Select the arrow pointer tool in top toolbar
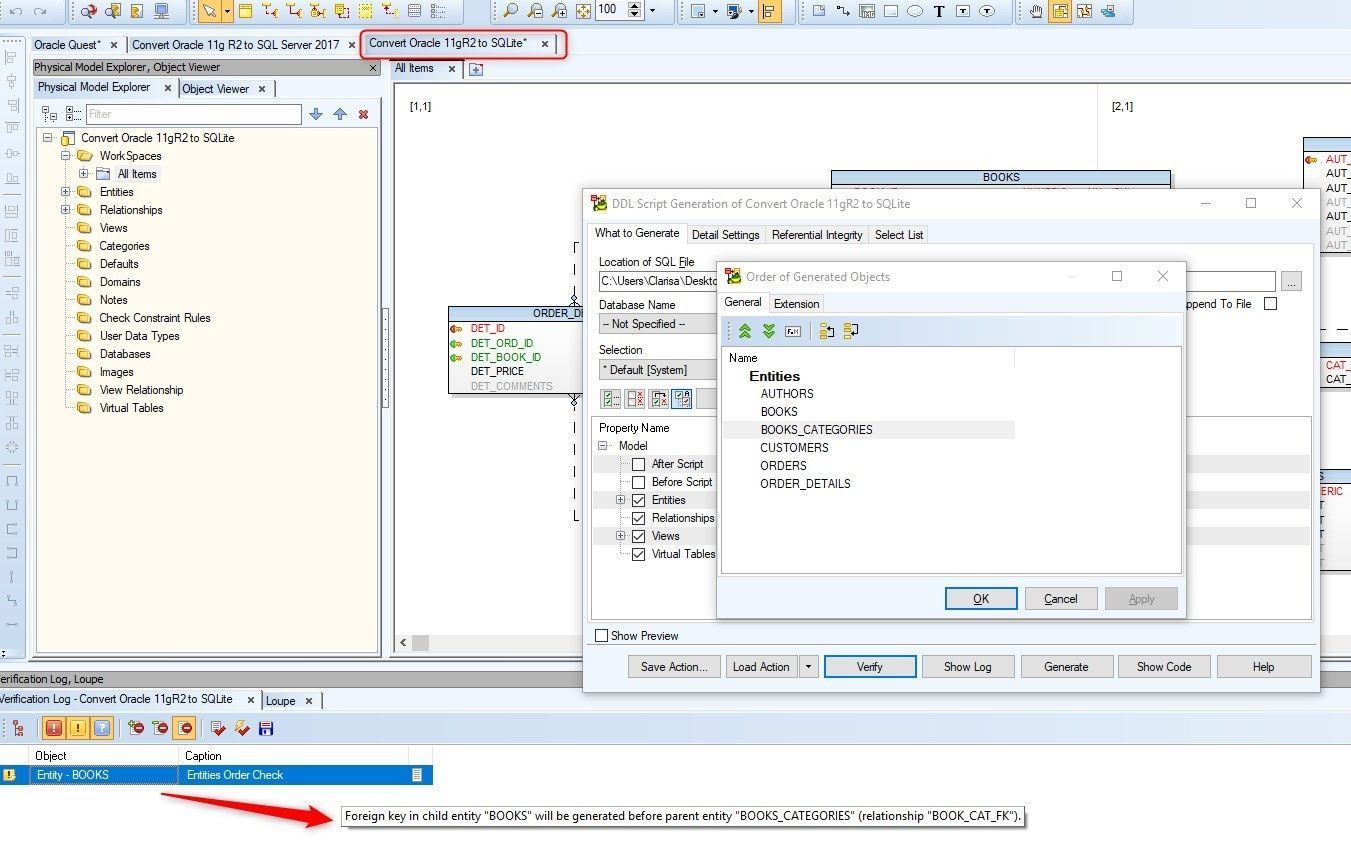Image resolution: width=1351 pixels, height=849 pixels. 208,11
